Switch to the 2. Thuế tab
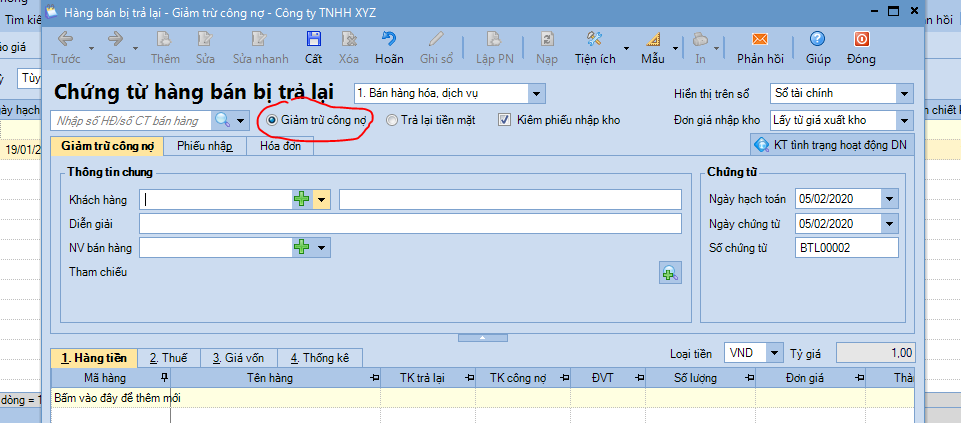The width and height of the screenshot is (961, 423). tap(169, 358)
